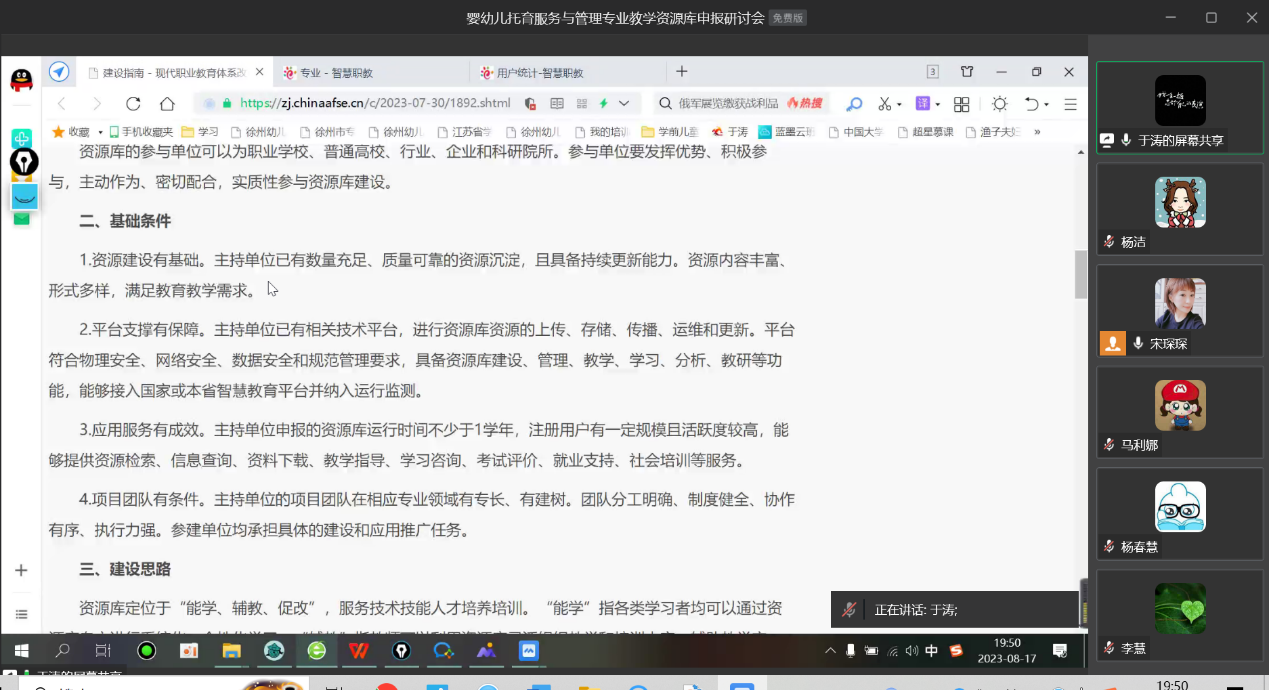Click the page vertical scrollbar thumb
This screenshot has height=690, width=1269.
point(1080,273)
